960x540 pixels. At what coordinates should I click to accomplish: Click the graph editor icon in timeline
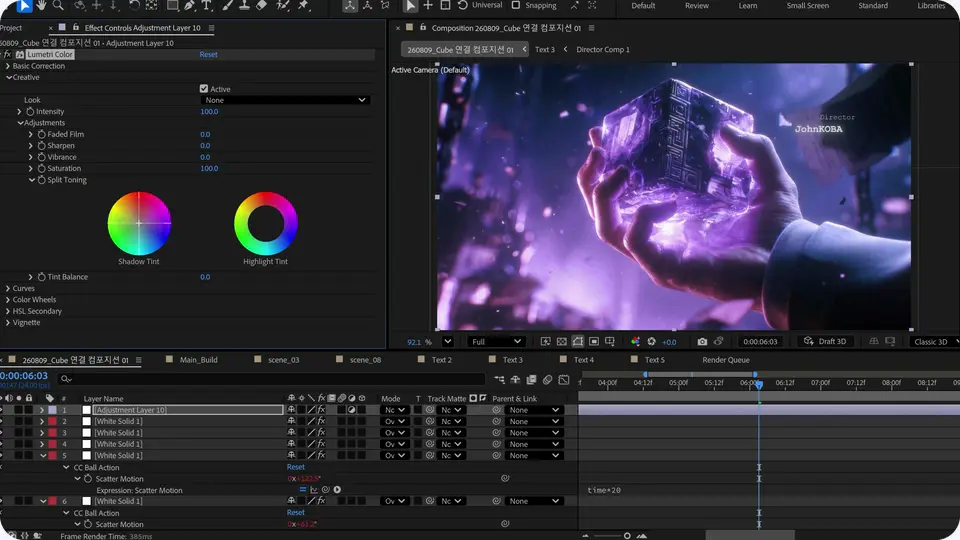click(x=564, y=380)
